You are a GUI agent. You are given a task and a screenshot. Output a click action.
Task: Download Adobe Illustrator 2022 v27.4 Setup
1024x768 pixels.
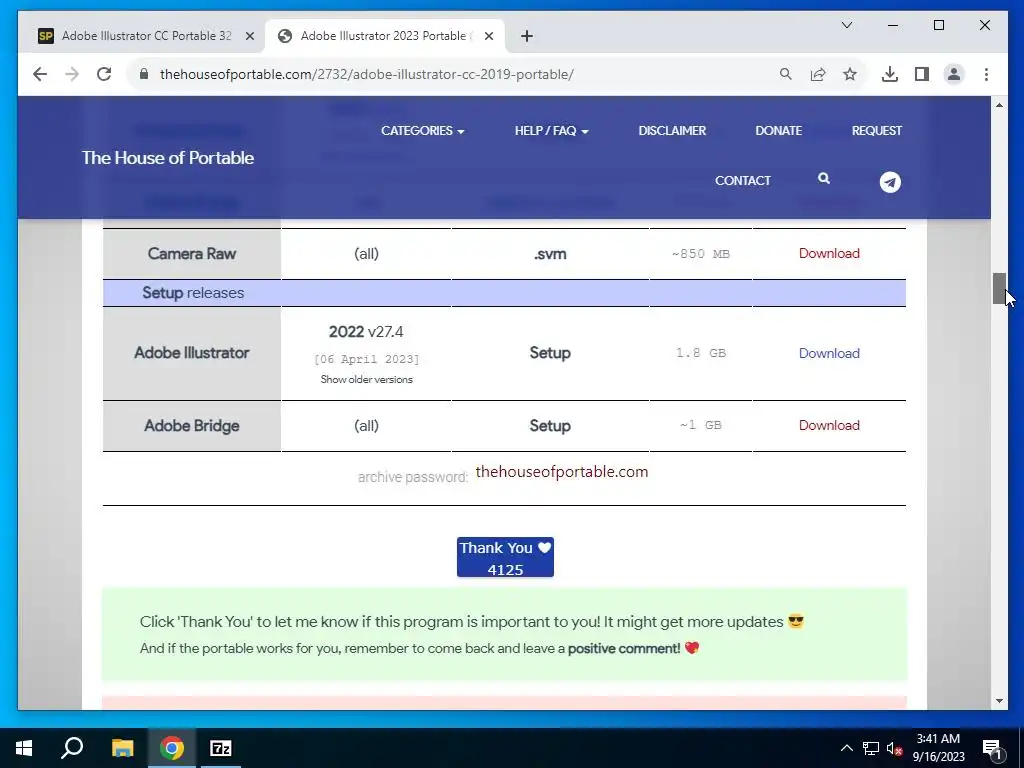829,353
